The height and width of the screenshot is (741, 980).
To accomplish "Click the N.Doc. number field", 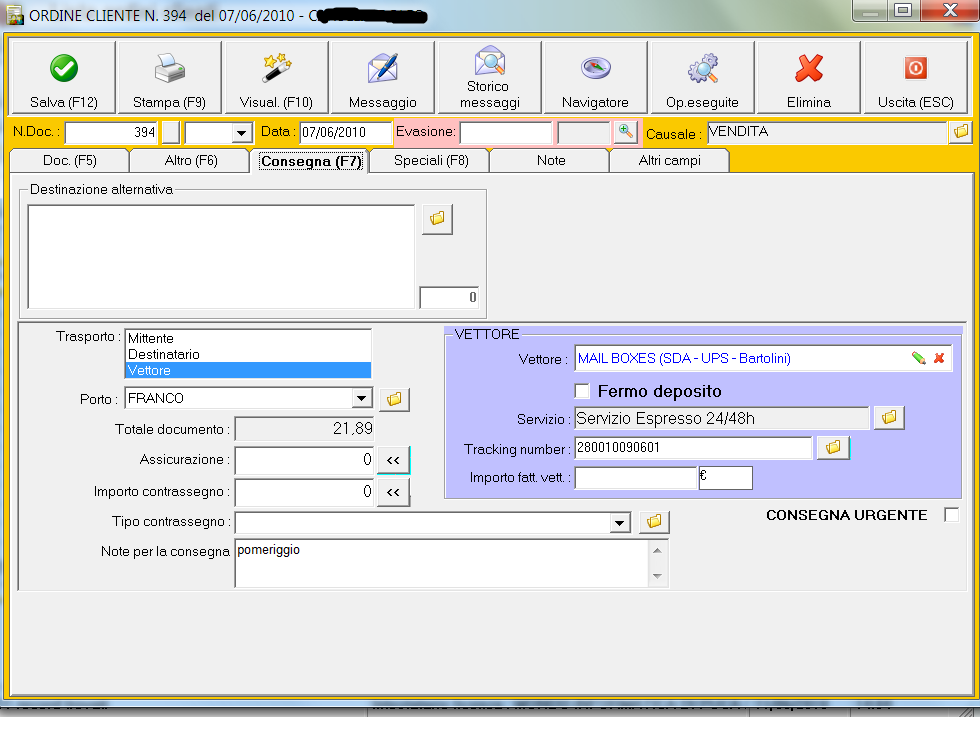I will click(x=111, y=132).
